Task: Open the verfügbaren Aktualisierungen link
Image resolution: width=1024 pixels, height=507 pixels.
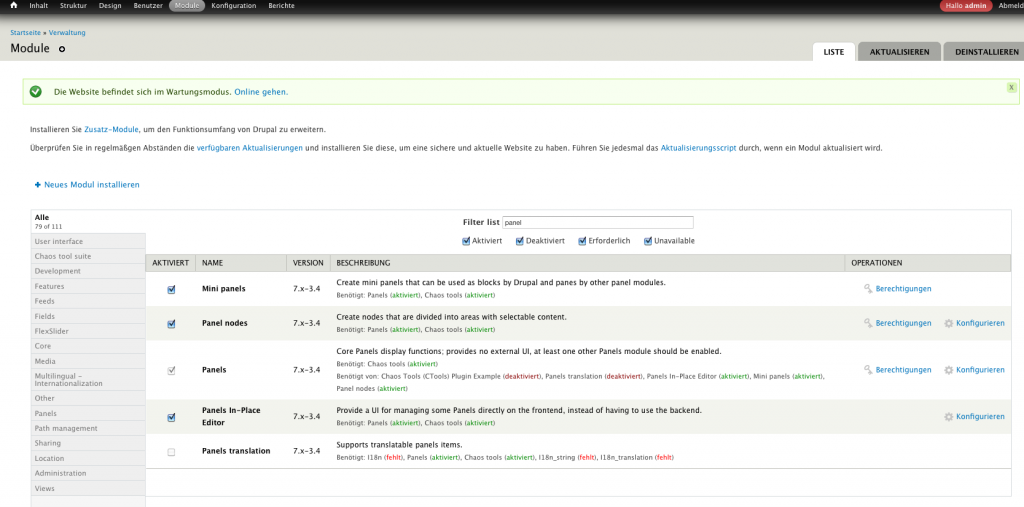Action: pyautogui.click(x=253, y=148)
